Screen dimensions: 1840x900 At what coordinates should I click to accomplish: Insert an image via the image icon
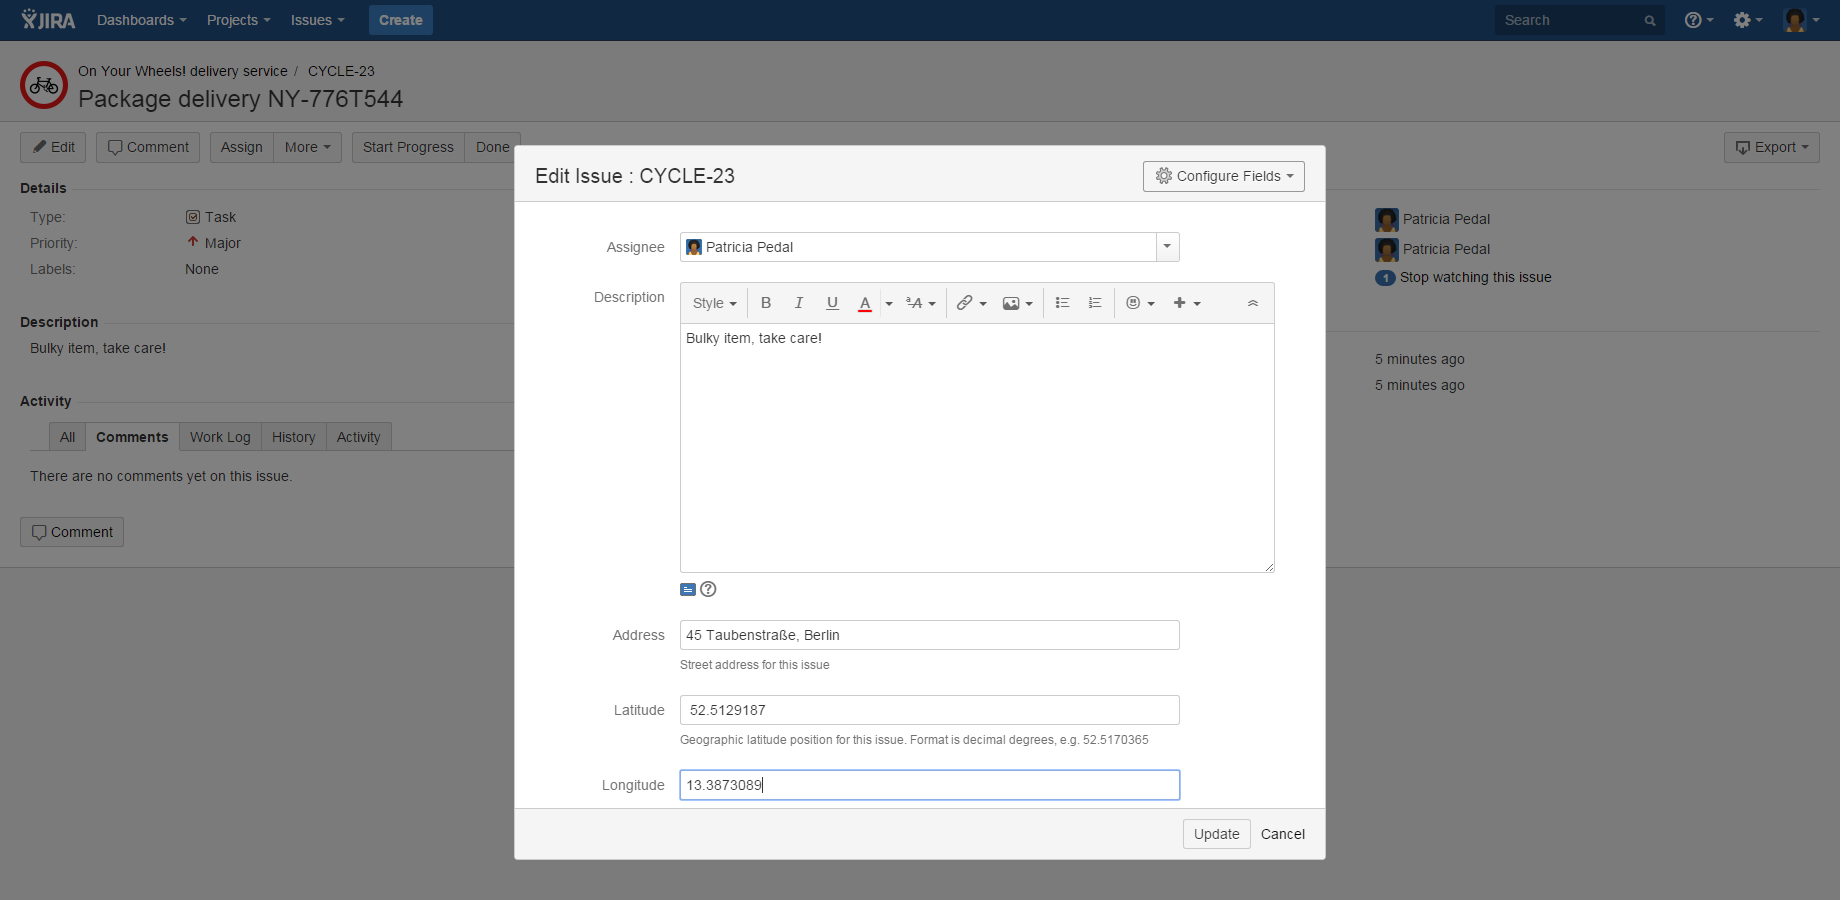[1012, 302]
